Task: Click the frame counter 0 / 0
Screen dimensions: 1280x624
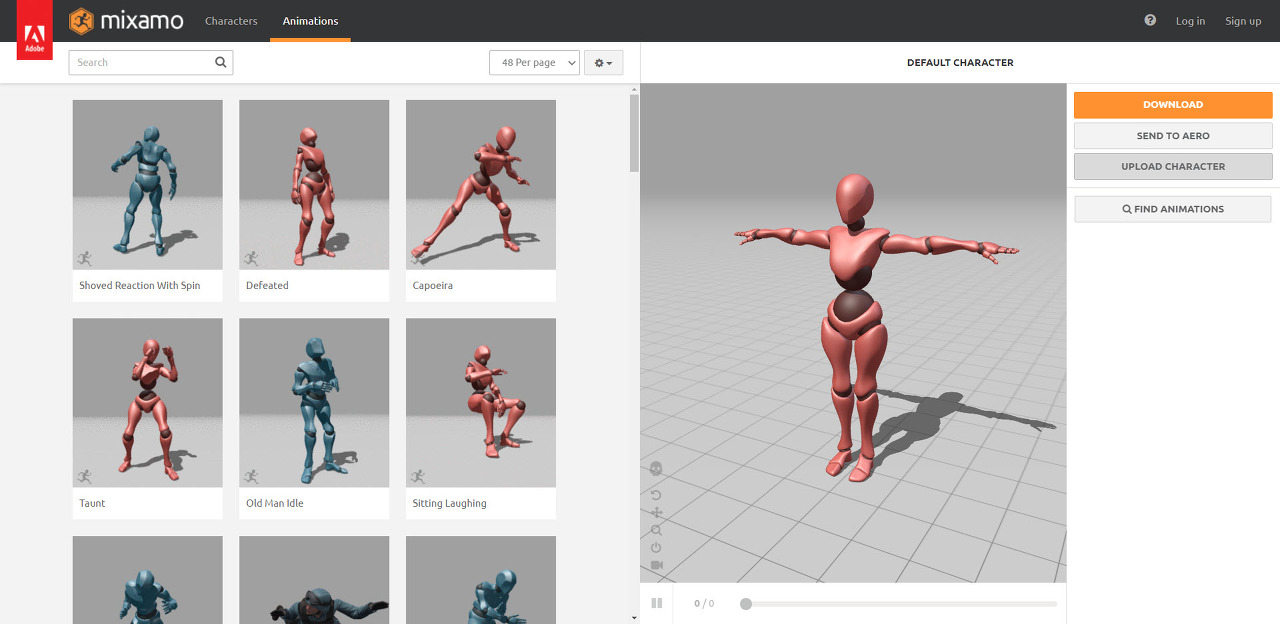Action: pyautogui.click(x=704, y=603)
